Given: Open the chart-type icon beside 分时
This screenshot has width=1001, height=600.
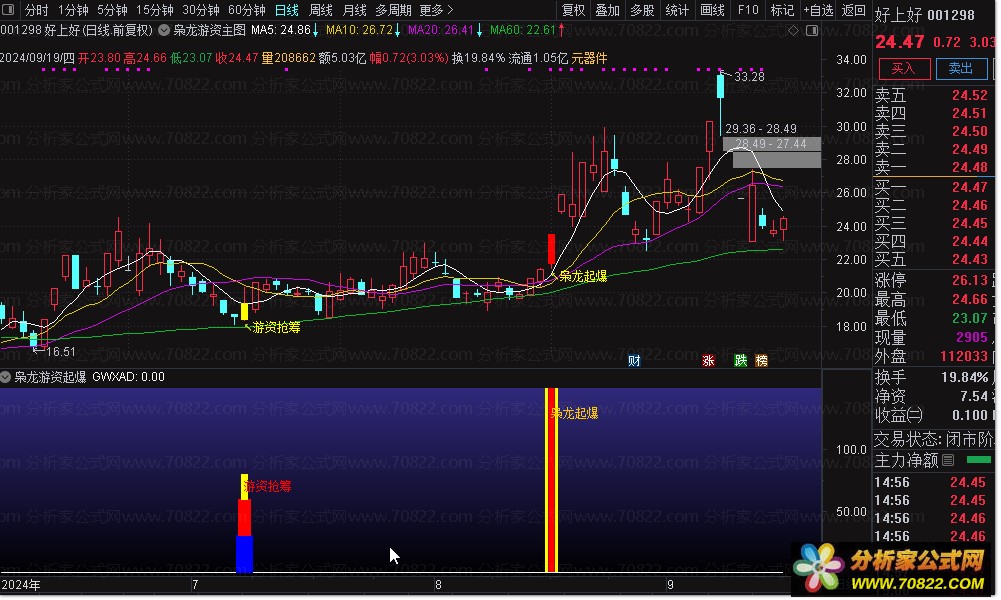Looking at the screenshot, I should point(10,10).
